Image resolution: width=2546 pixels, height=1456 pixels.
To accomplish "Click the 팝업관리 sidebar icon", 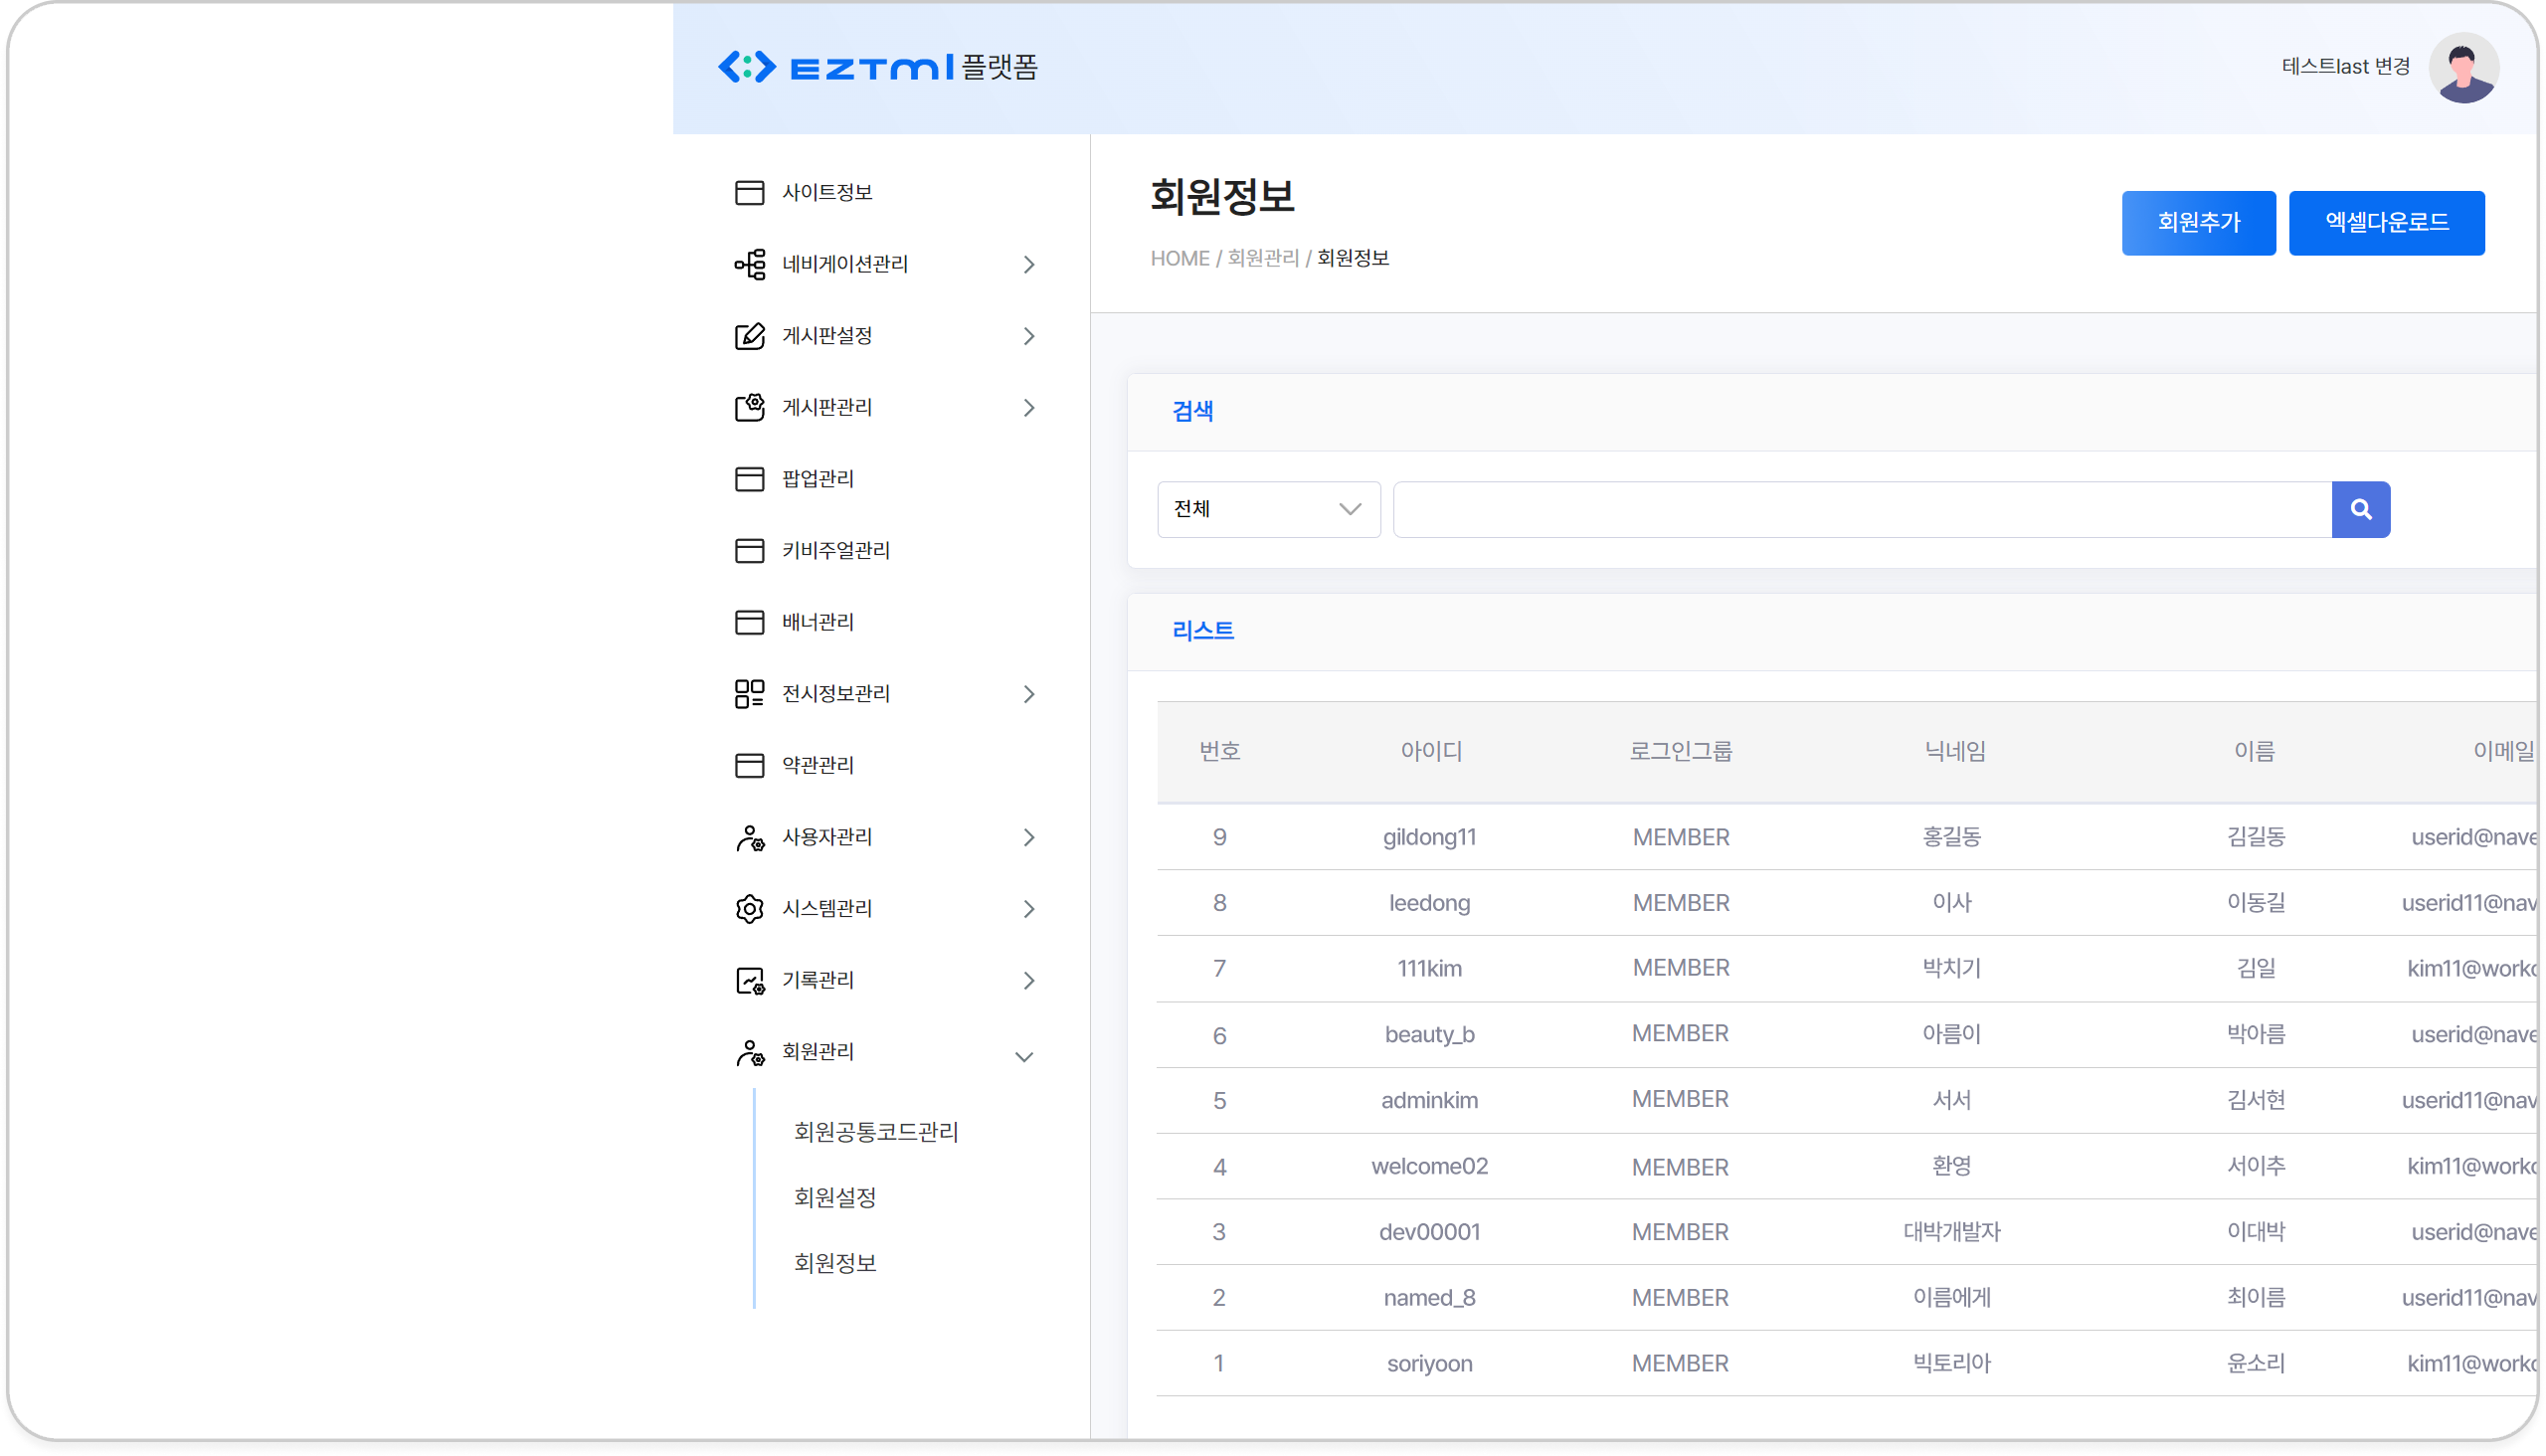I will click(x=749, y=479).
